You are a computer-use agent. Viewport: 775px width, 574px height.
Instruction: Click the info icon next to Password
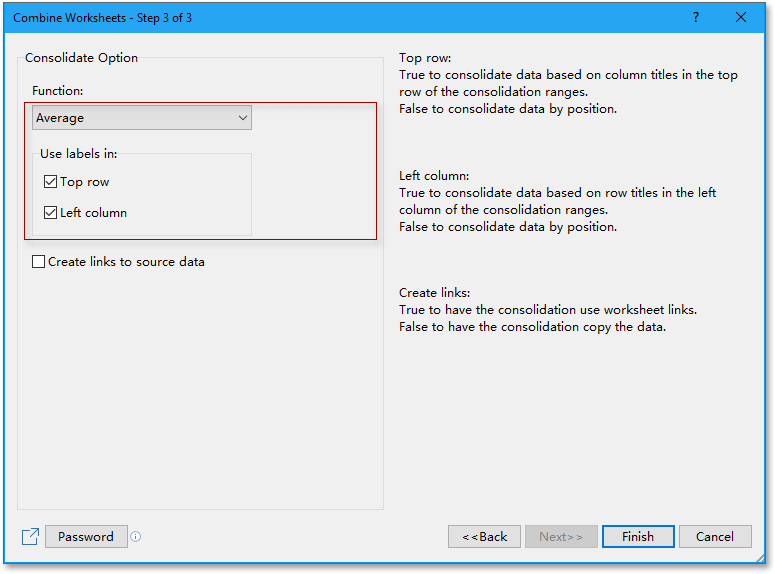click(136, 537)
